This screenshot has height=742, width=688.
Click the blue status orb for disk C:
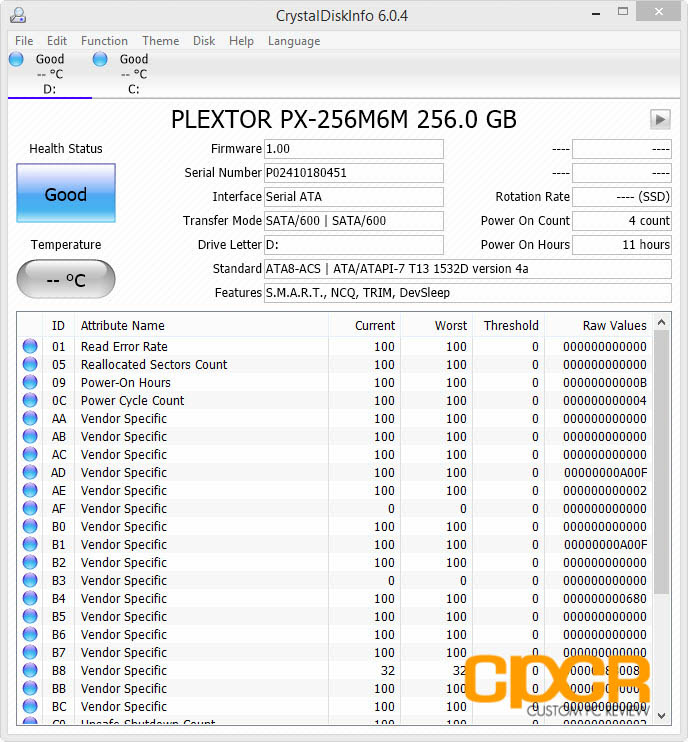100,59
